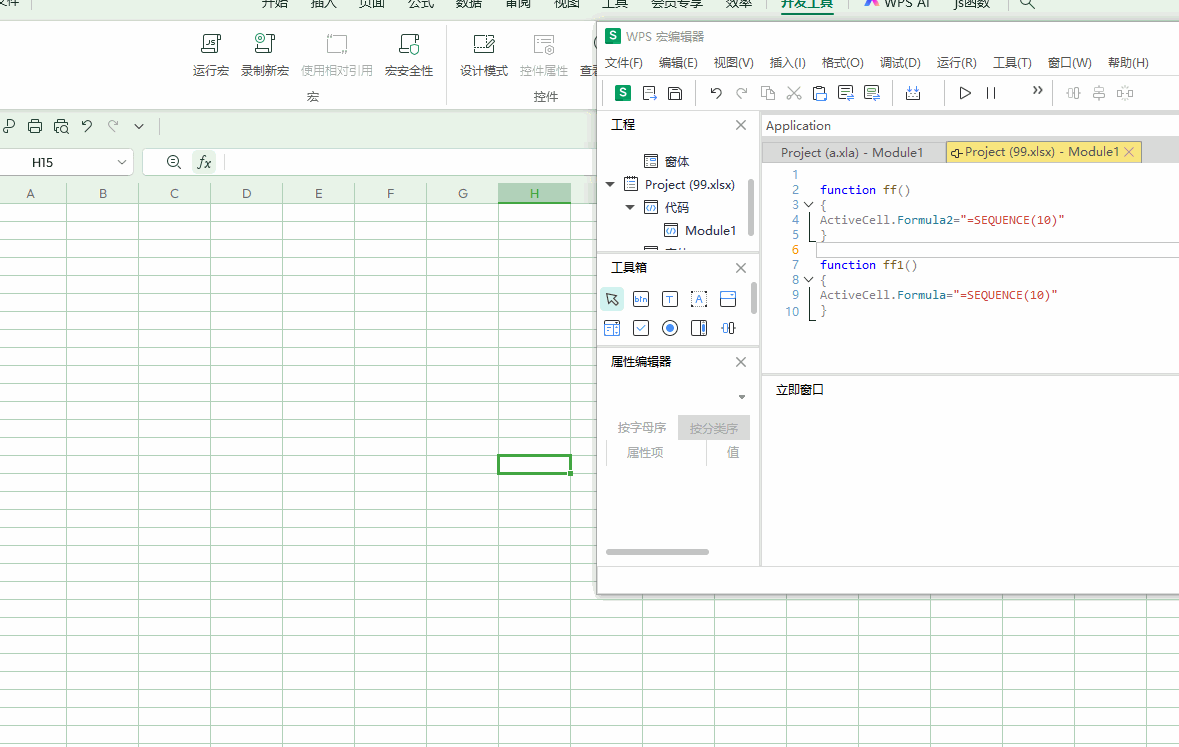Toggle 设计模式 design mode
The height and width of the screenshot is (747, 1179).
(x=484, y=55)
